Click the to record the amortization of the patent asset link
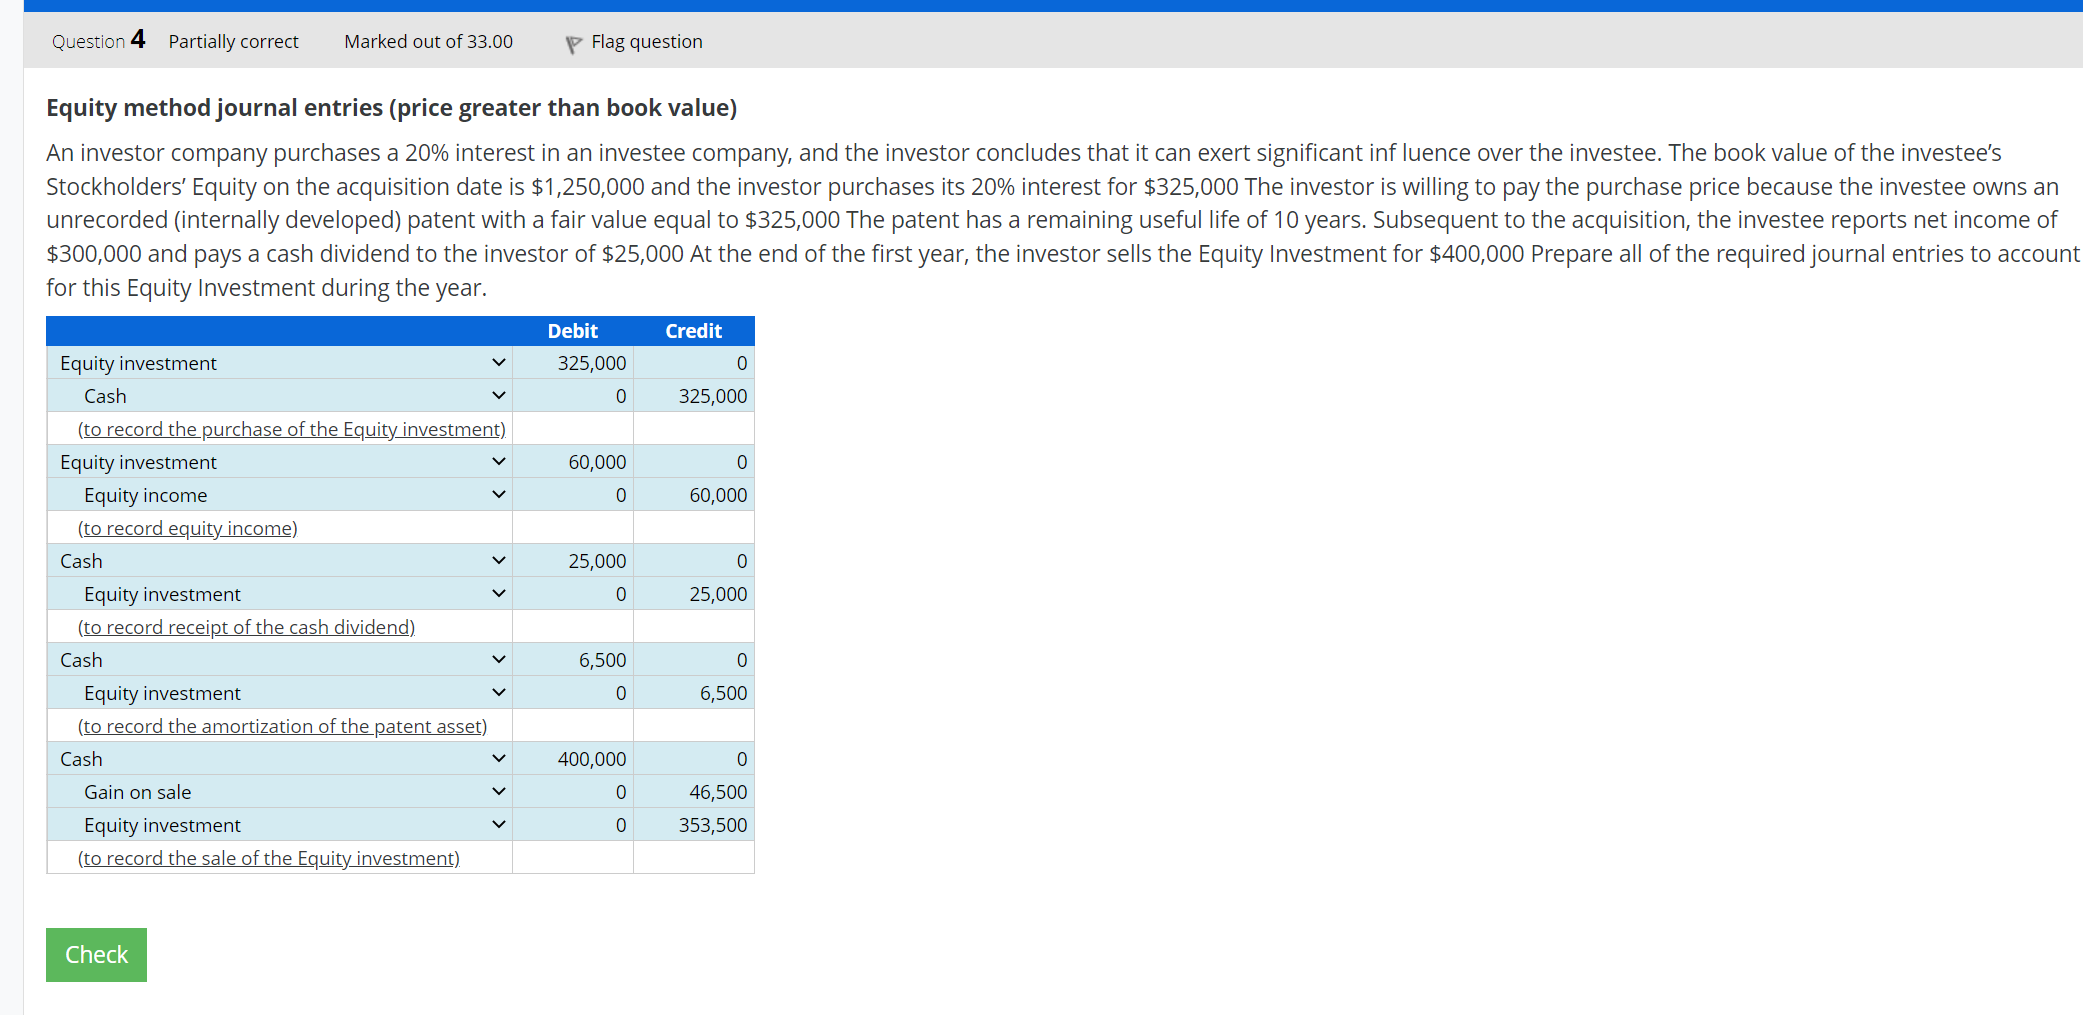 (282, 725)
